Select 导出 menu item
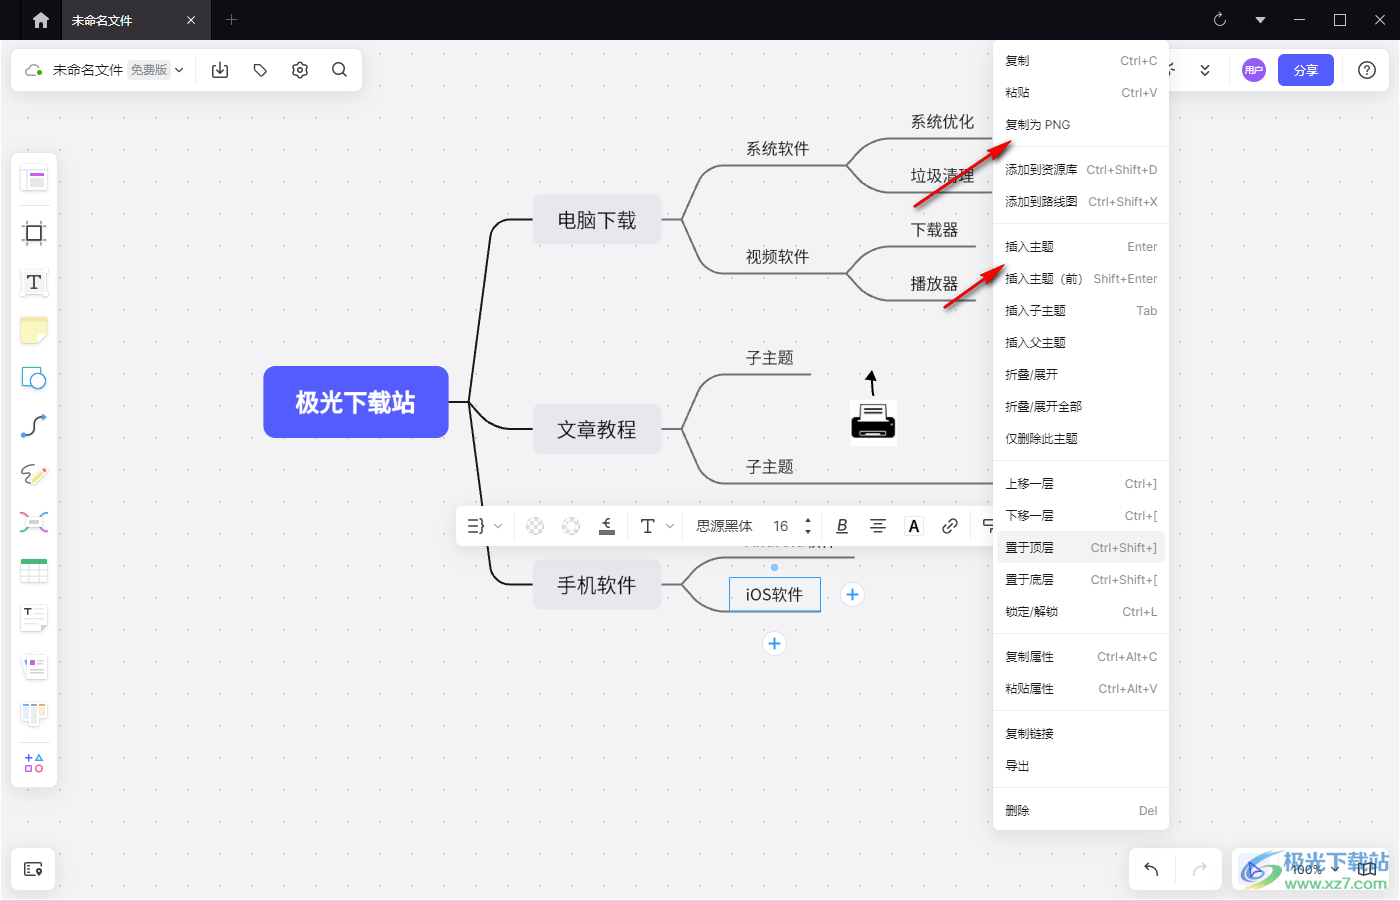 tap(1081, 766)
